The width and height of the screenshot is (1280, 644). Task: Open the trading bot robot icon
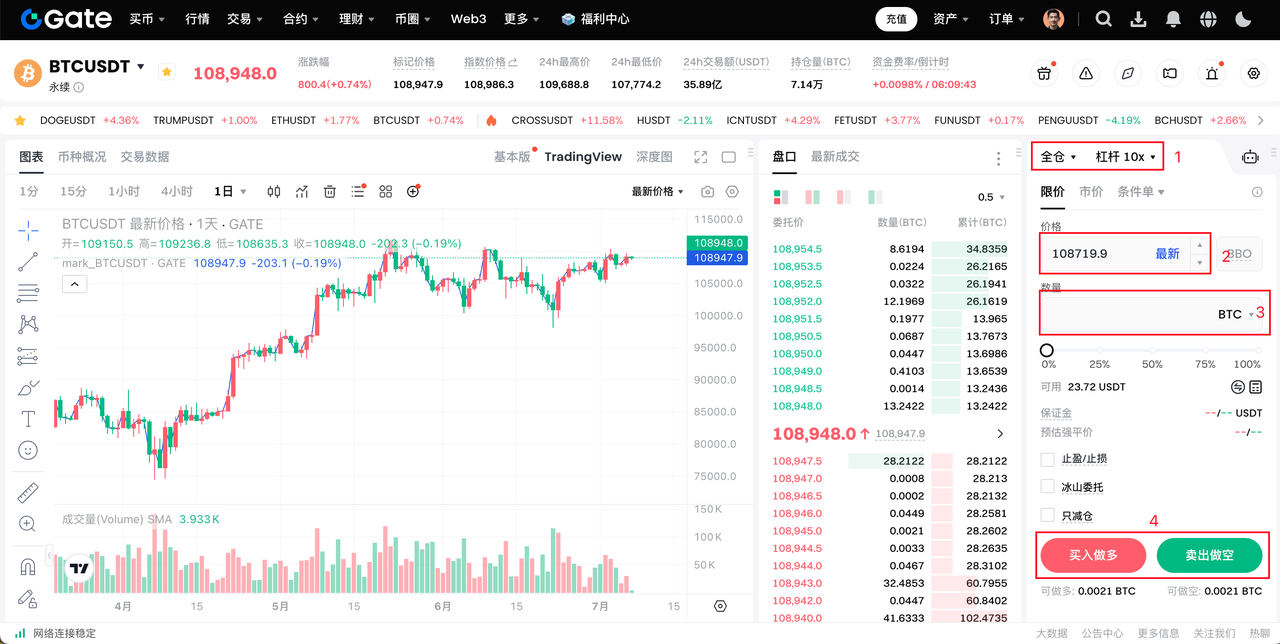(1249, 157)
